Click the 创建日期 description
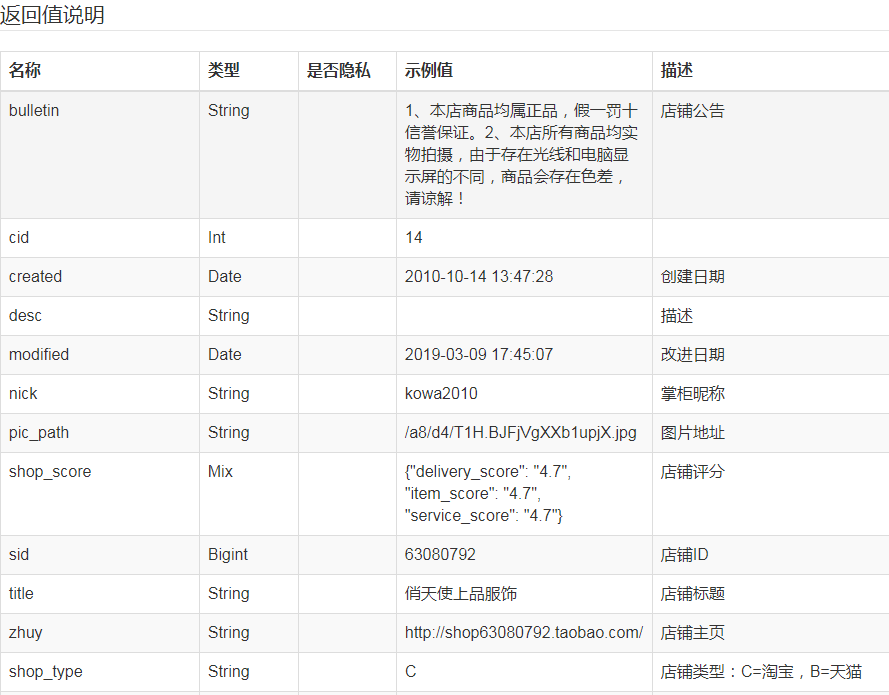The height and width of the screenshot is (695, 889). 693,277
